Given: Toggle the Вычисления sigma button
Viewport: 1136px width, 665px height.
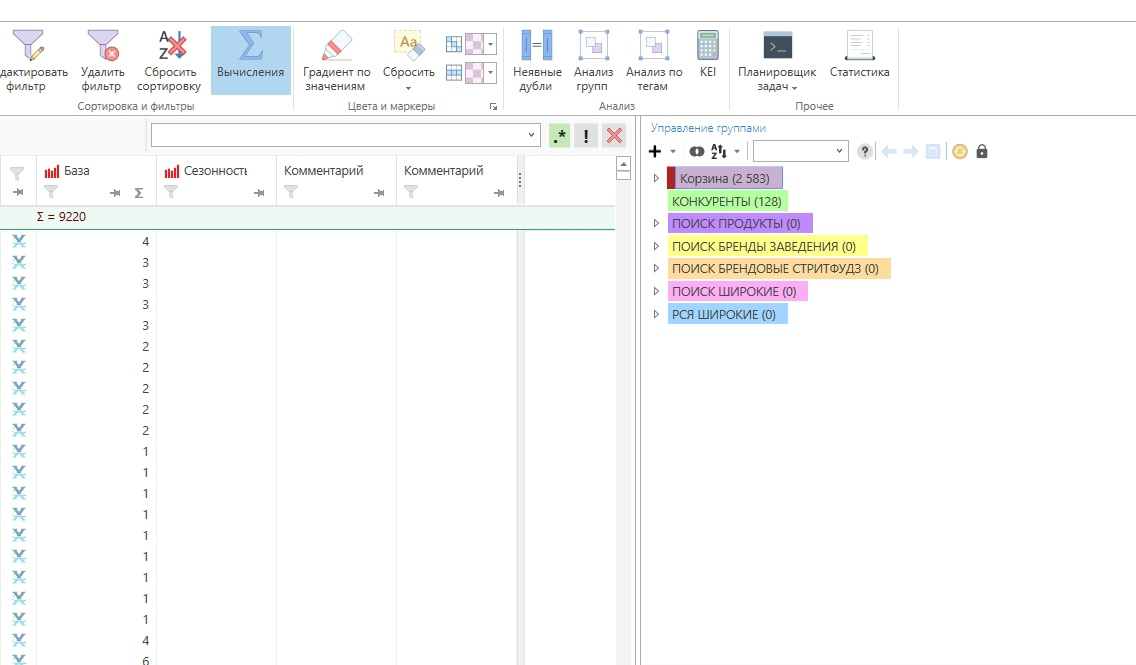Looking at the screenshot, I should (251, 61).
